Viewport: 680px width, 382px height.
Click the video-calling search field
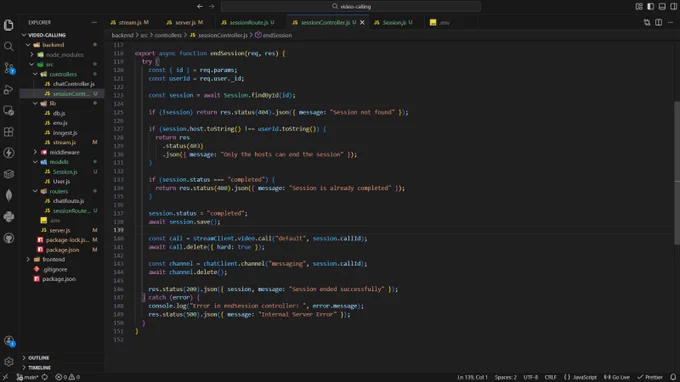coord(351,7)
